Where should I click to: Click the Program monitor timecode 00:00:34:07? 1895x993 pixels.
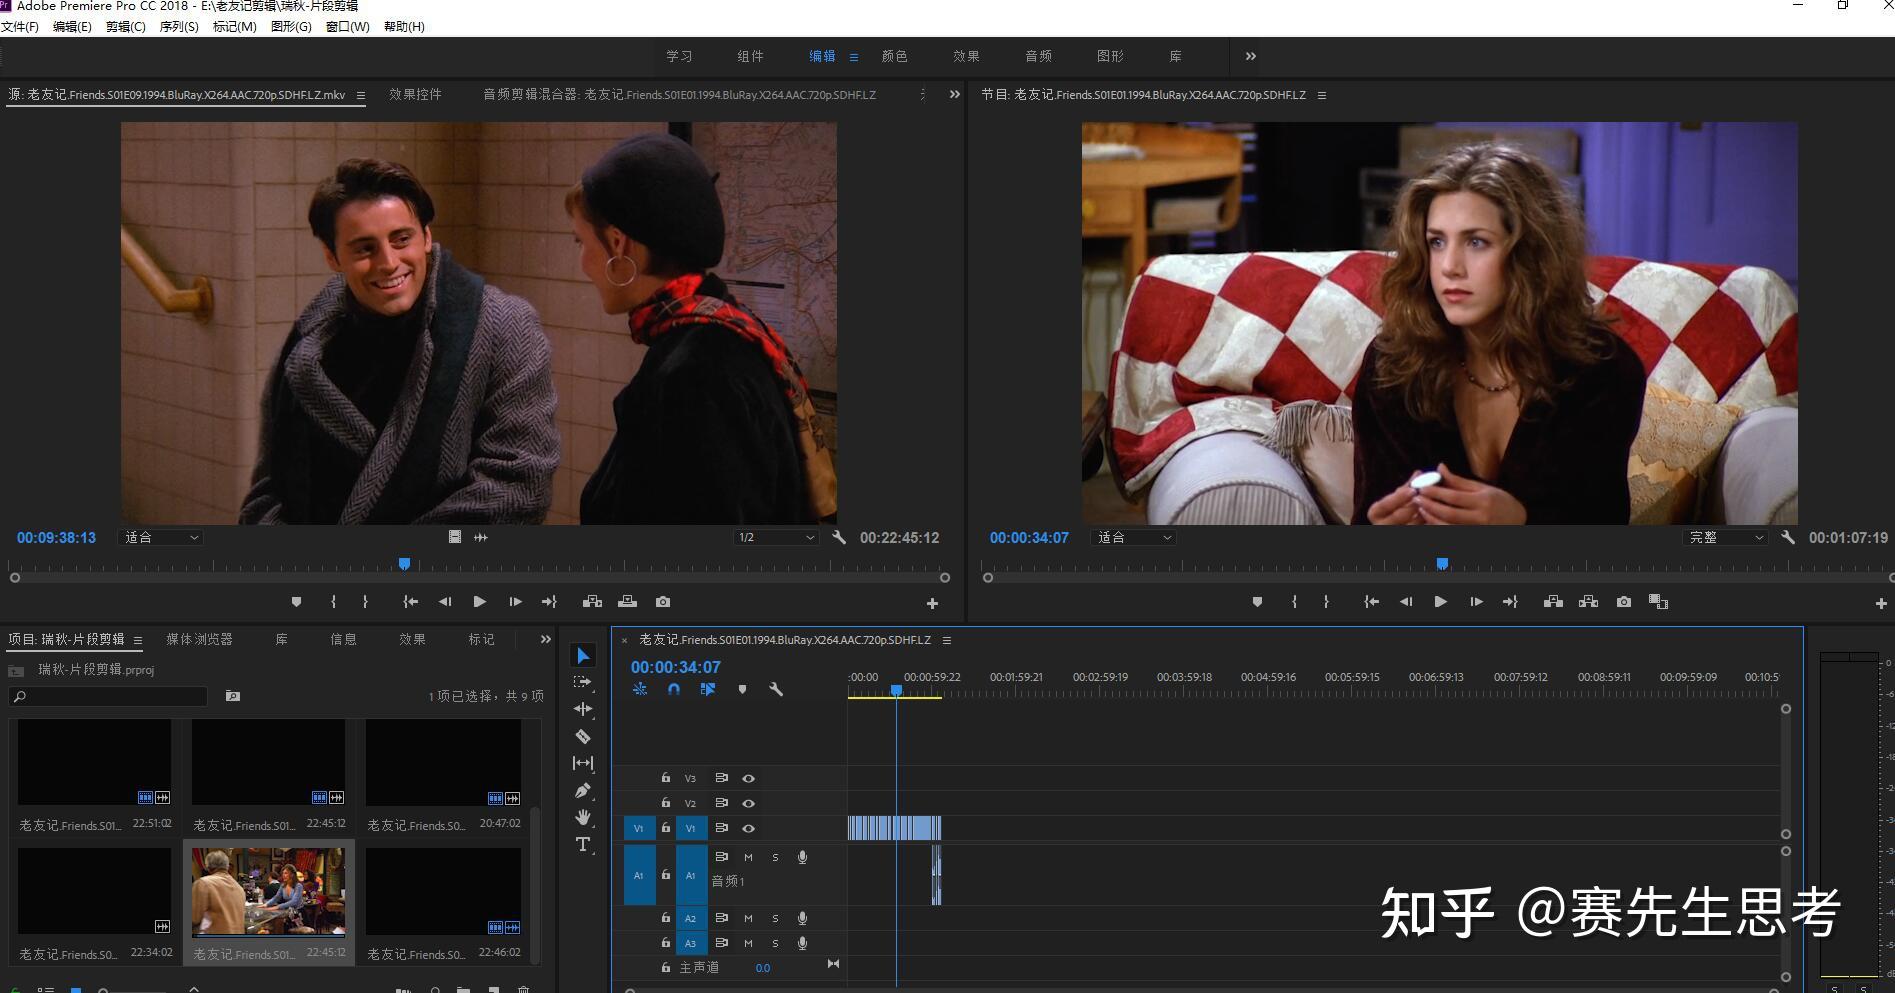point(1029,537)
